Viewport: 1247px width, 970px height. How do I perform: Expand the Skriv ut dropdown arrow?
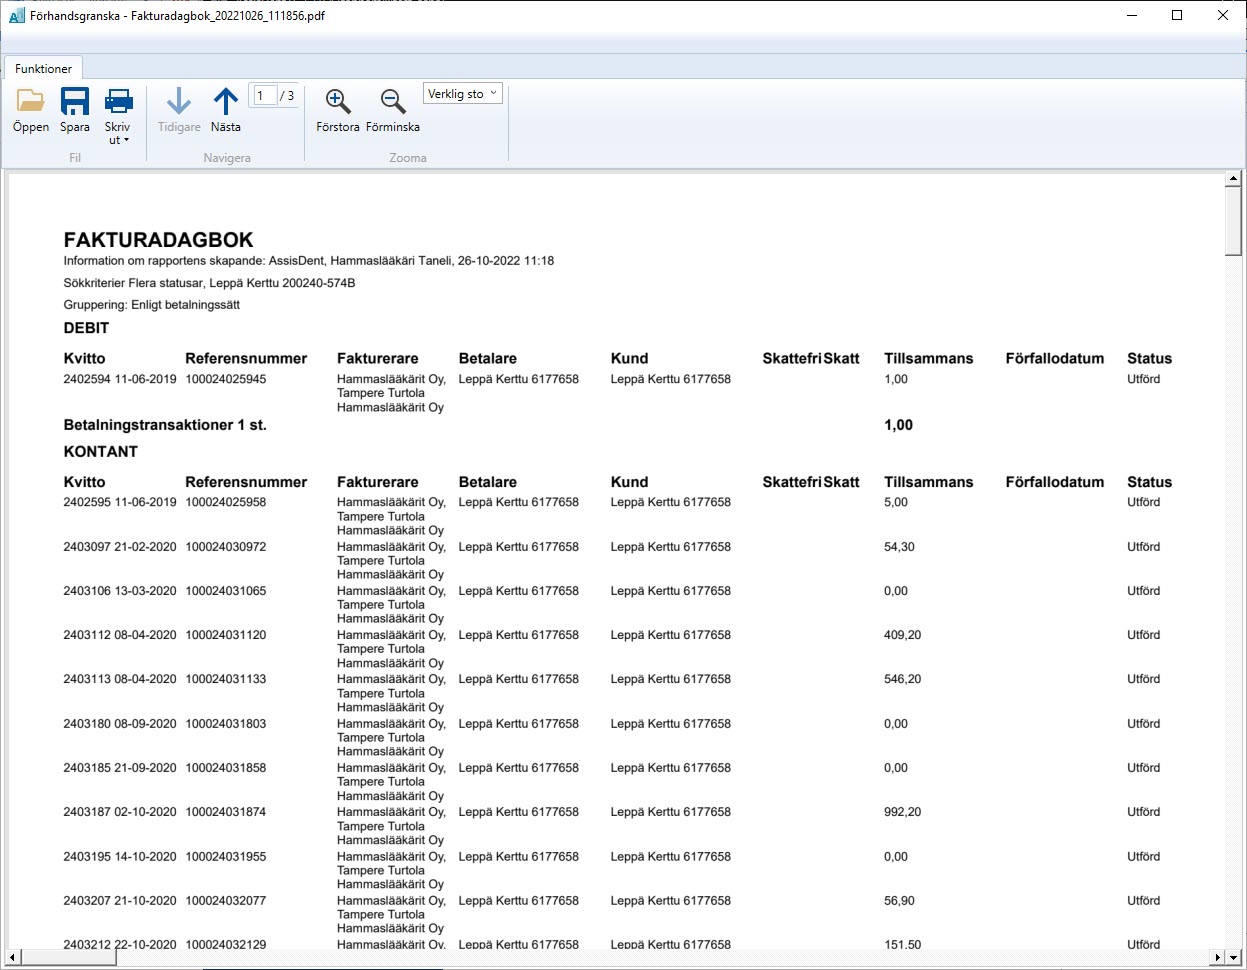point(118,141)
